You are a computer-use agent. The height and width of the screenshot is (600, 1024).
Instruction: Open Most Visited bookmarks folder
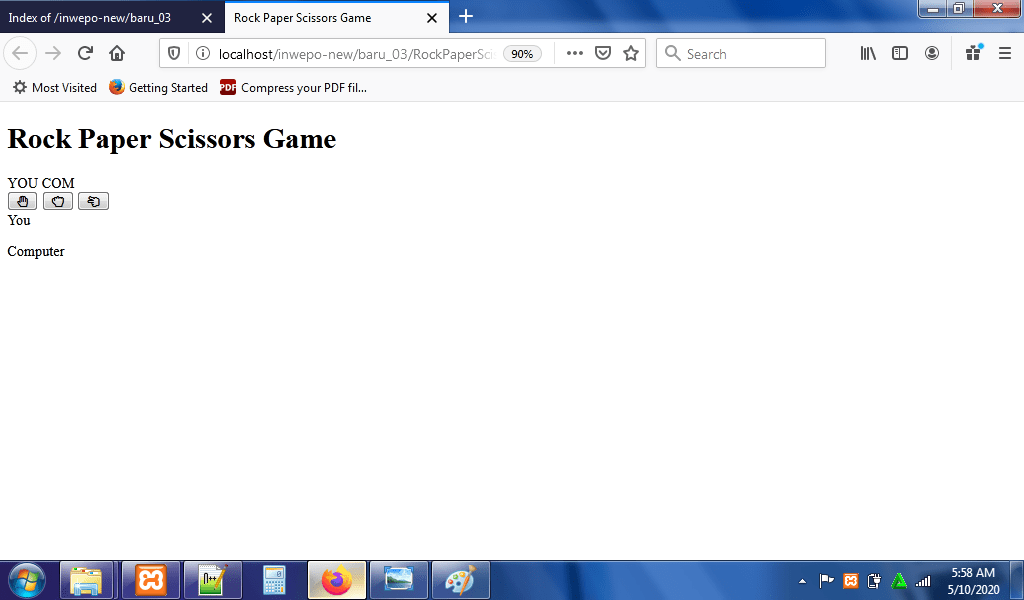[55, 87]
